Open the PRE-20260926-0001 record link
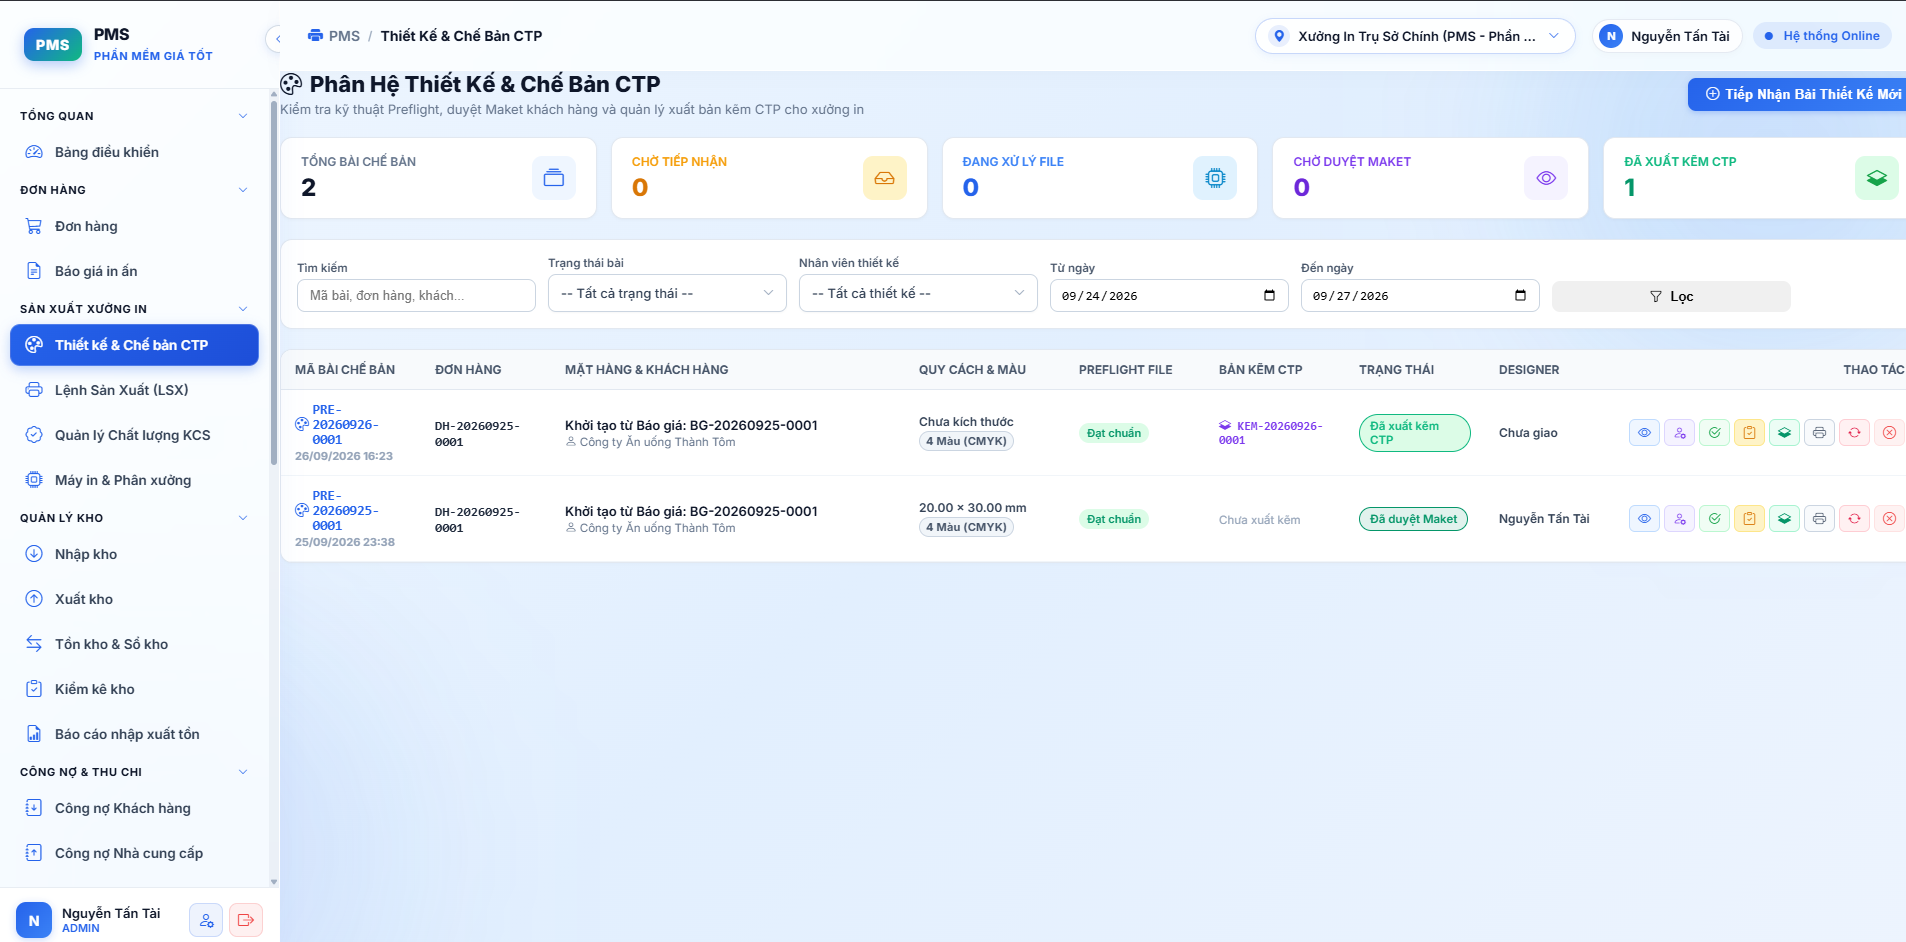Viewport: 1906px width, 942px height. [x=345, y=425]
